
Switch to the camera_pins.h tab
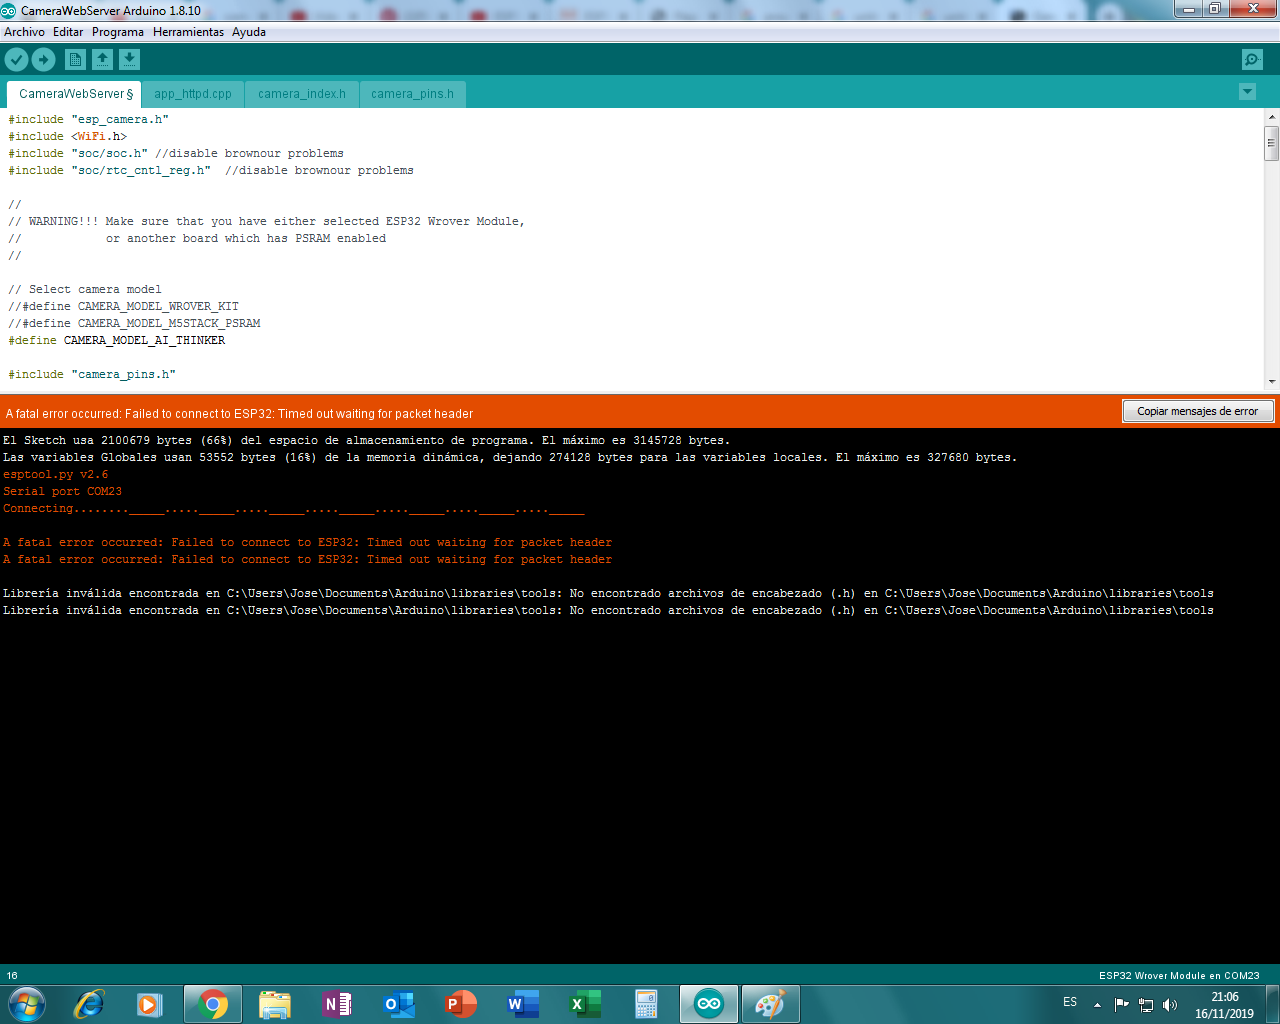tap(412, 94)
